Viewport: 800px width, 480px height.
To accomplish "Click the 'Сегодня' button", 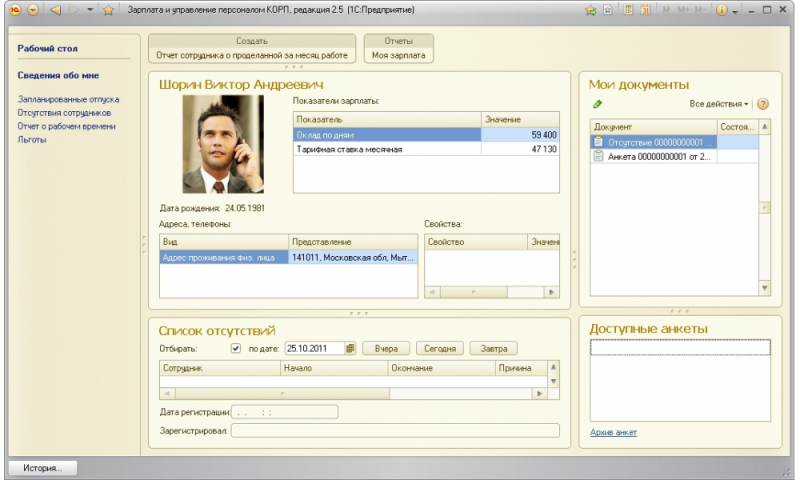I will click(439, 348).
